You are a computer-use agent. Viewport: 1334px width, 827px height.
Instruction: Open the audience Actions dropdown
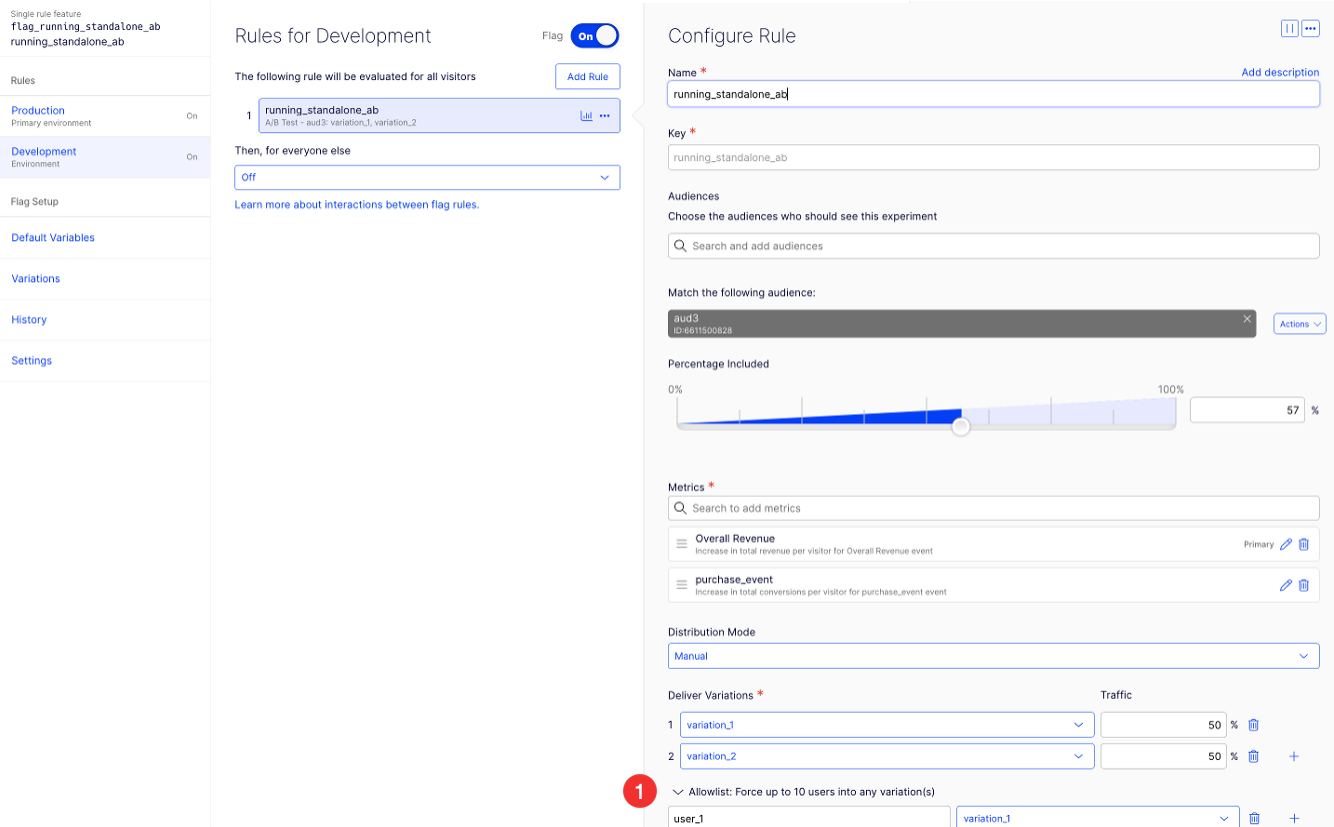pyautogui.click(x=1300, y=324)
